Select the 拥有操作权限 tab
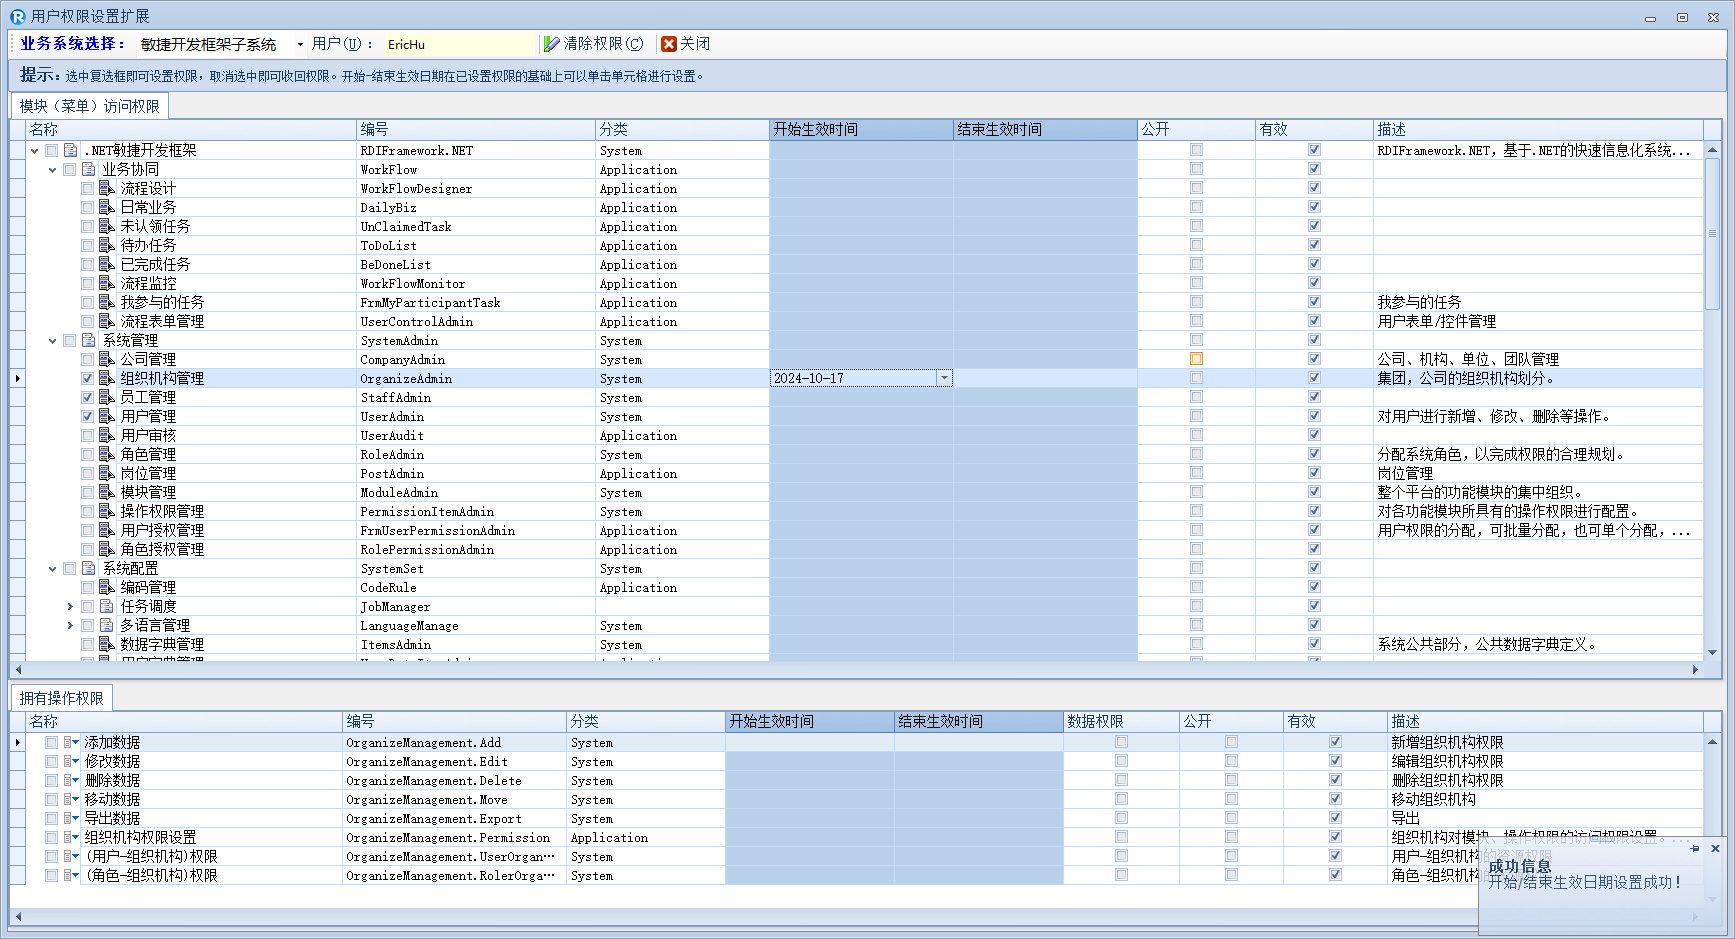Screen dimensions: 1735x939 (61, 698)
